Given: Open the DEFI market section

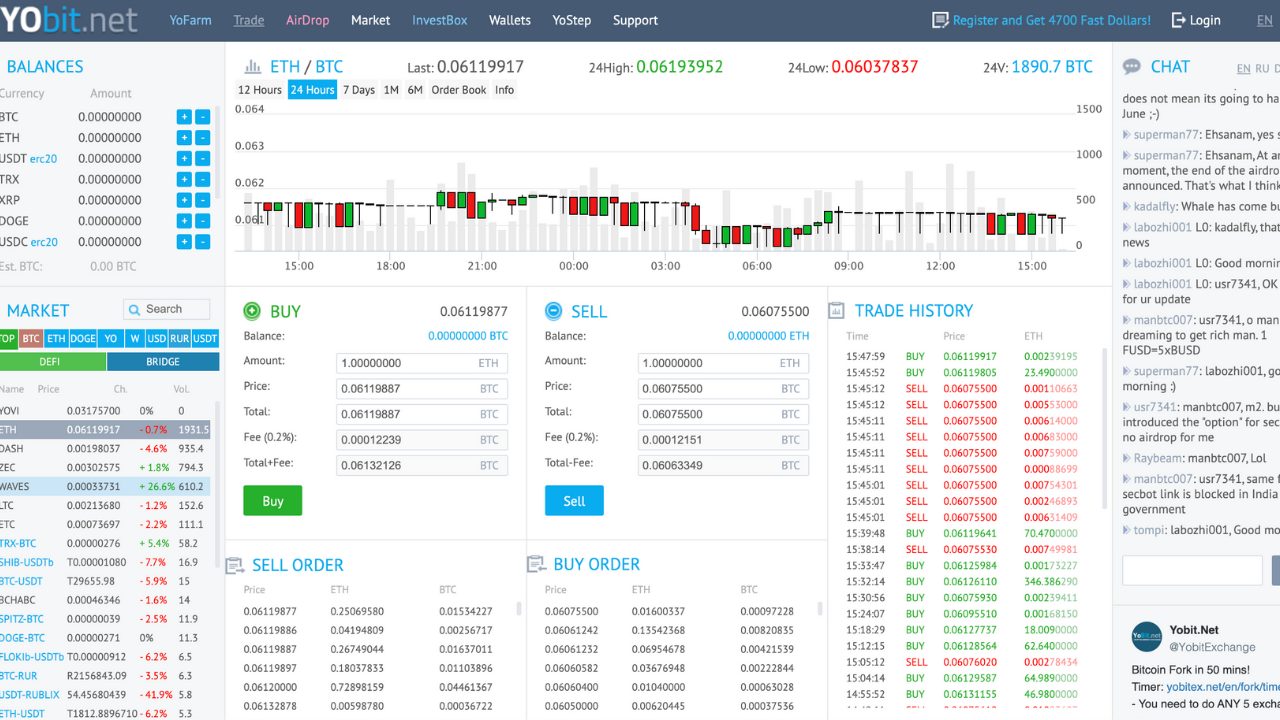Looking at the screenshot, I should pos(52,362).
